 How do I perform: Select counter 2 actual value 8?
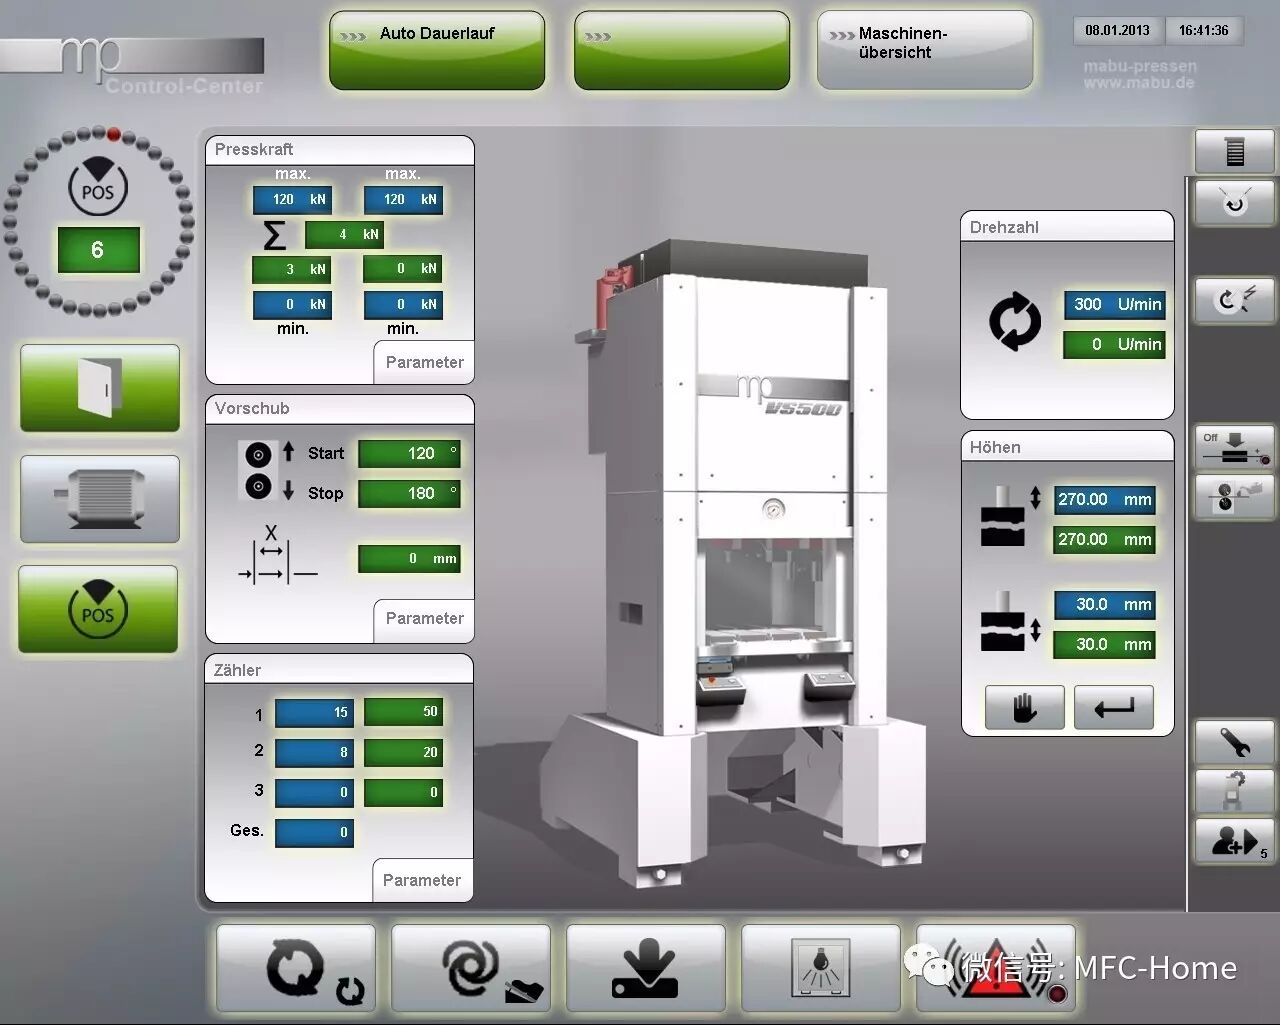pos(314,752)
